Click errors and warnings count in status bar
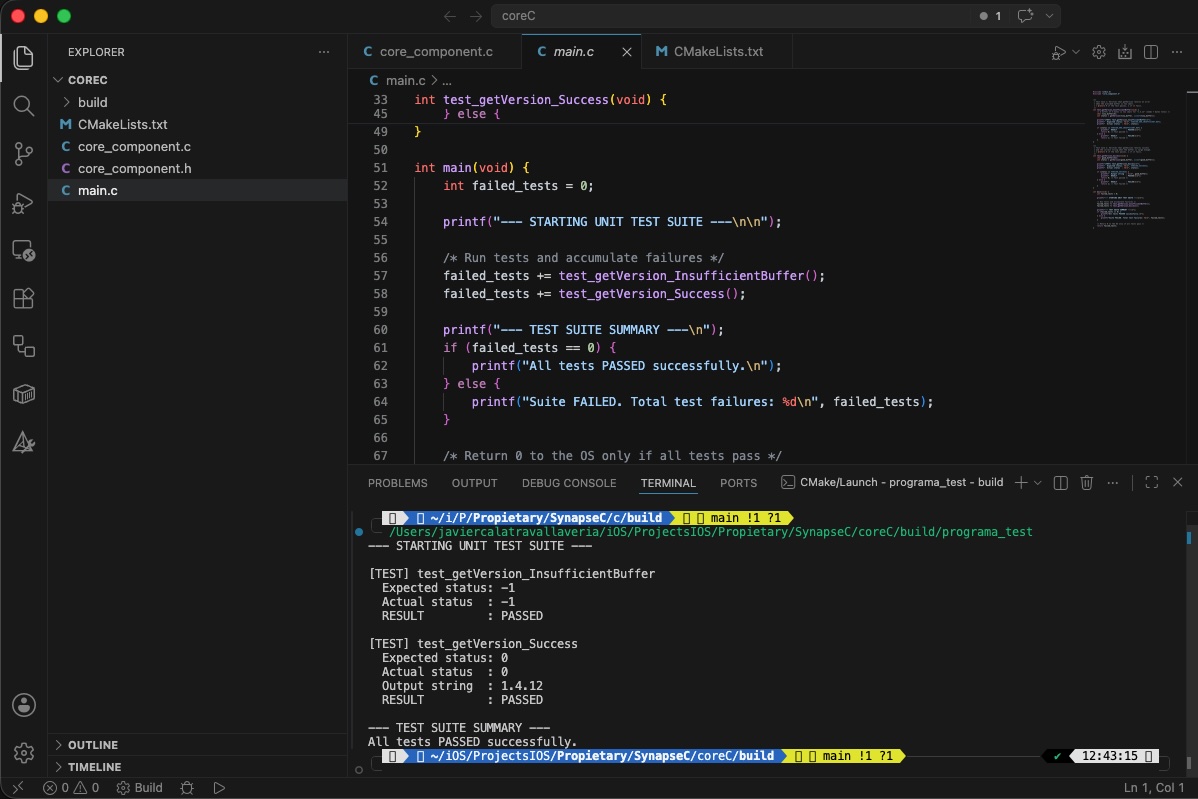 [71, 788]
